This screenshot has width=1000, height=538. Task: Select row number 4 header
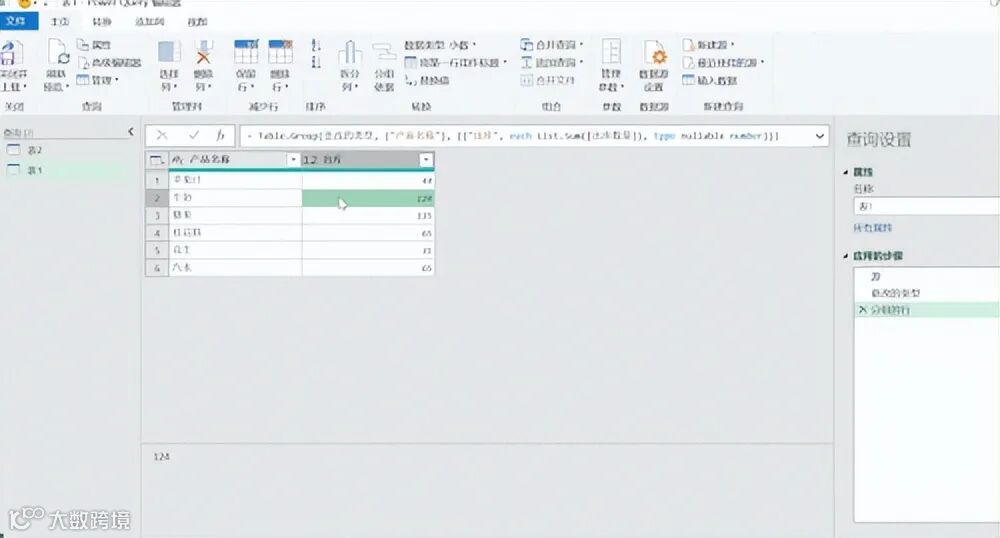(x=157, y=233)
